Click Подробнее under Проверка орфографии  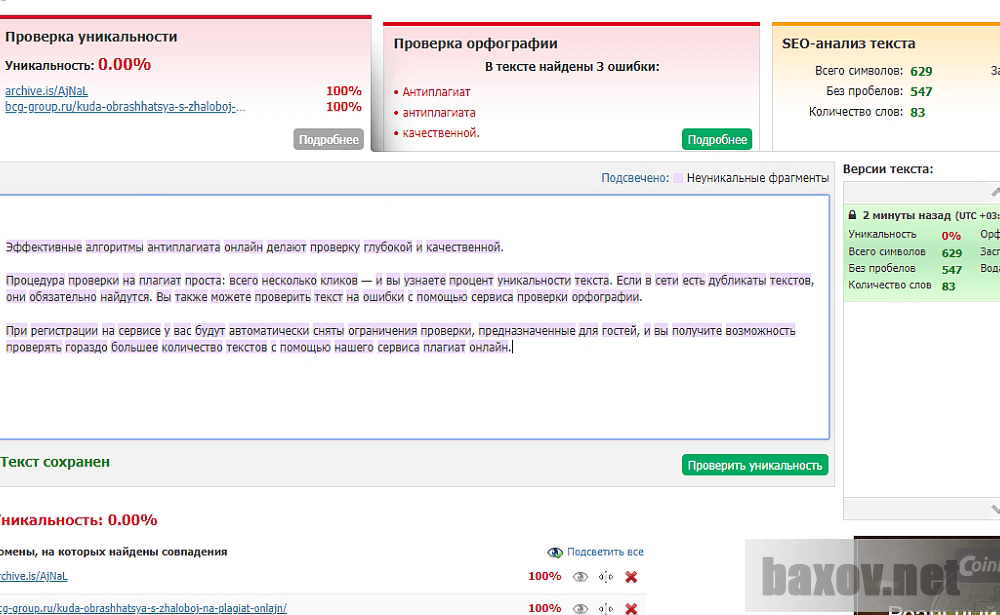[x=717, y=139]
